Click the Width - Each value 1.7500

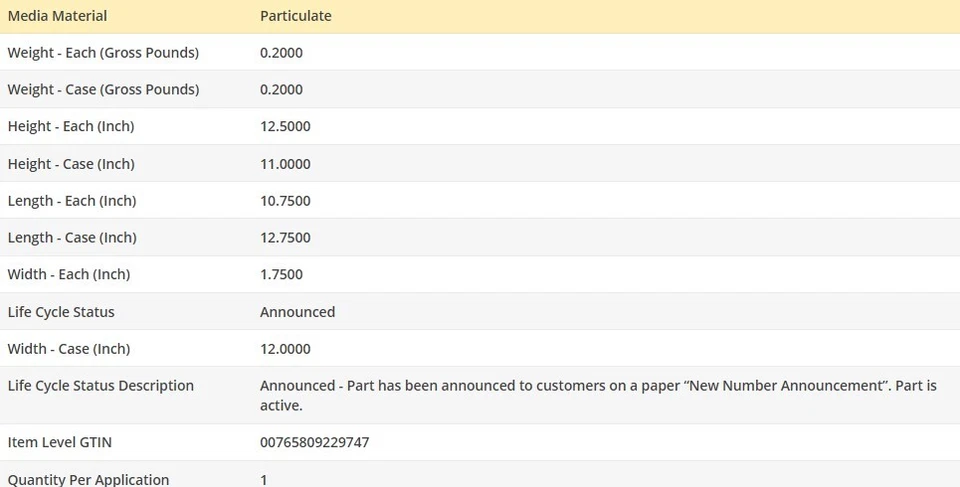pos(281,275)
